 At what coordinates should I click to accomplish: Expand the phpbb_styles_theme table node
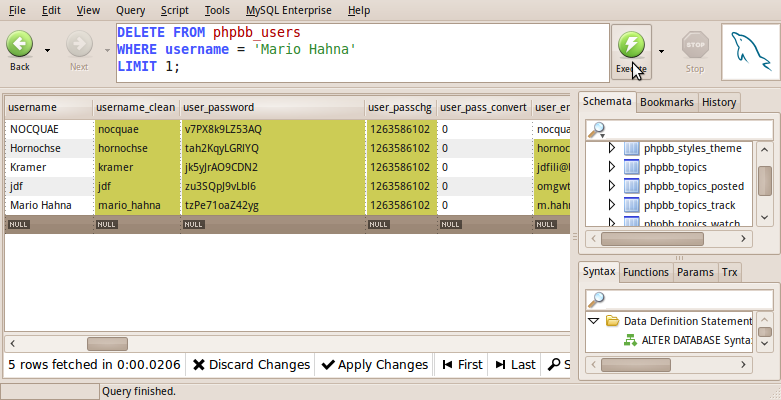[x=612, y=148]
